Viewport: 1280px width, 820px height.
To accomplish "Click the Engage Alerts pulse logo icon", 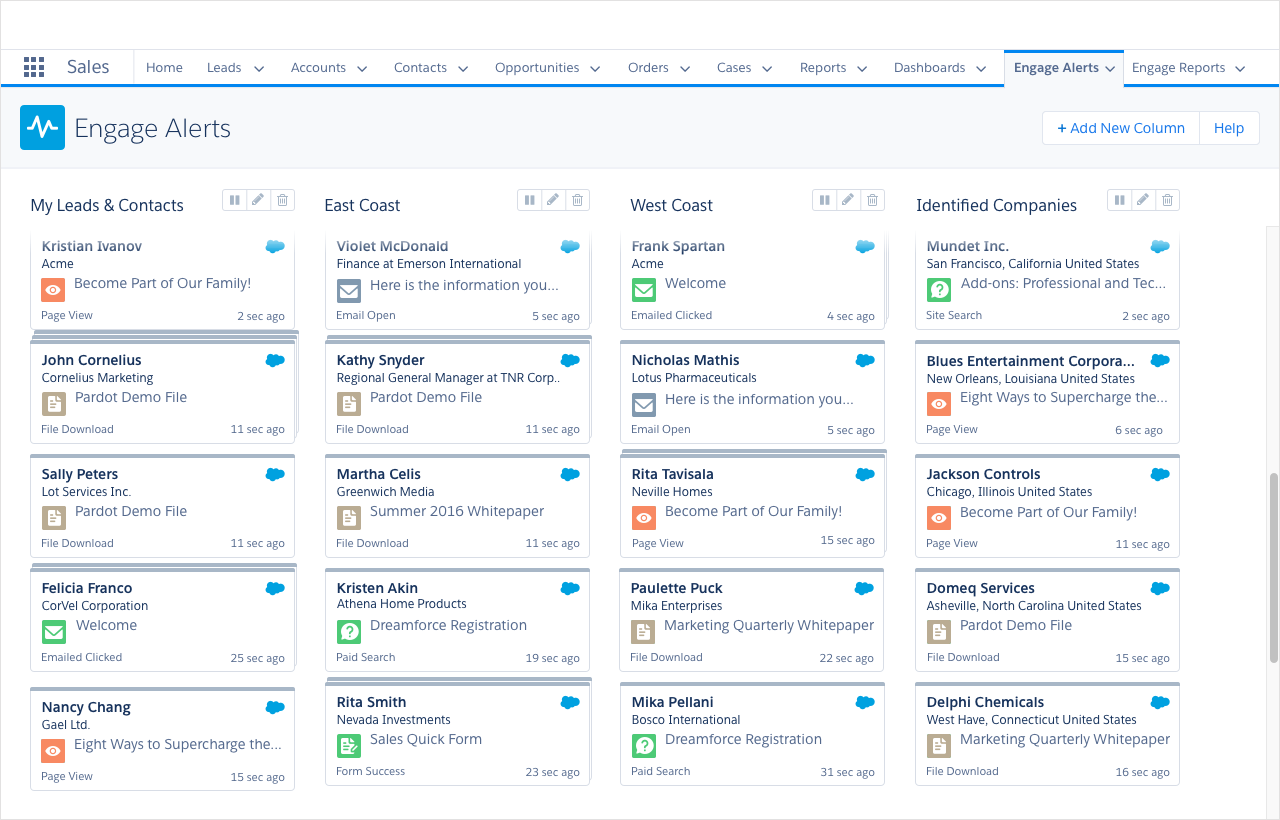I will pyautogui.click(x=42, y=127).
